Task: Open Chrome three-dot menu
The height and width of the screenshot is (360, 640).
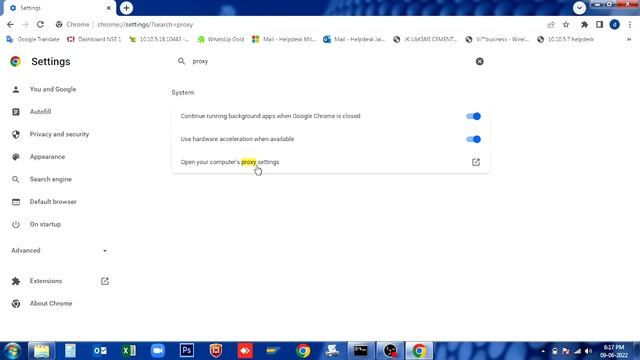Action: pyautogui.click(x=630, y=24)
